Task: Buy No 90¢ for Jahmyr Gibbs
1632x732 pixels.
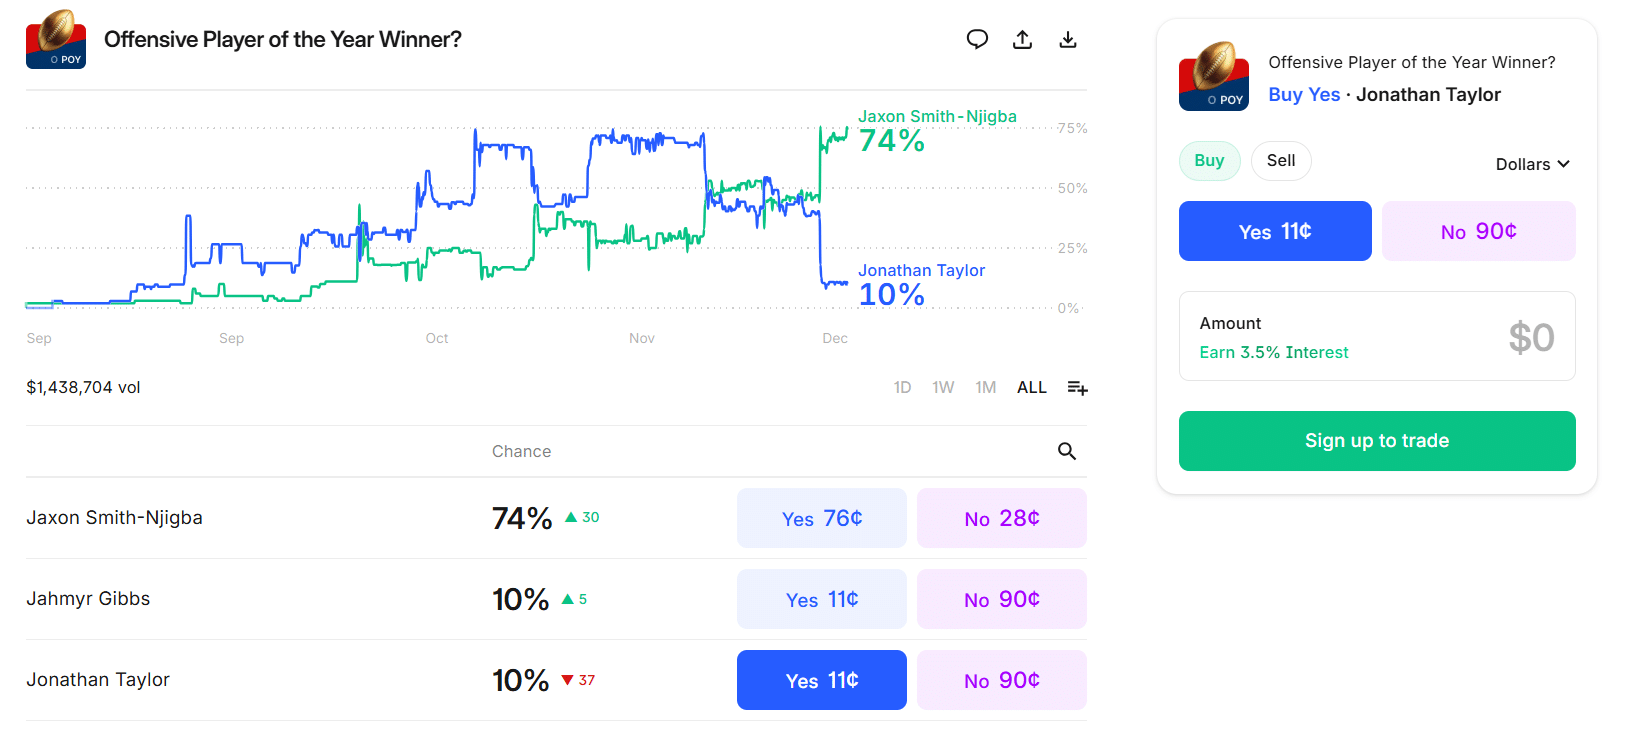Action: click(1001, 599)
